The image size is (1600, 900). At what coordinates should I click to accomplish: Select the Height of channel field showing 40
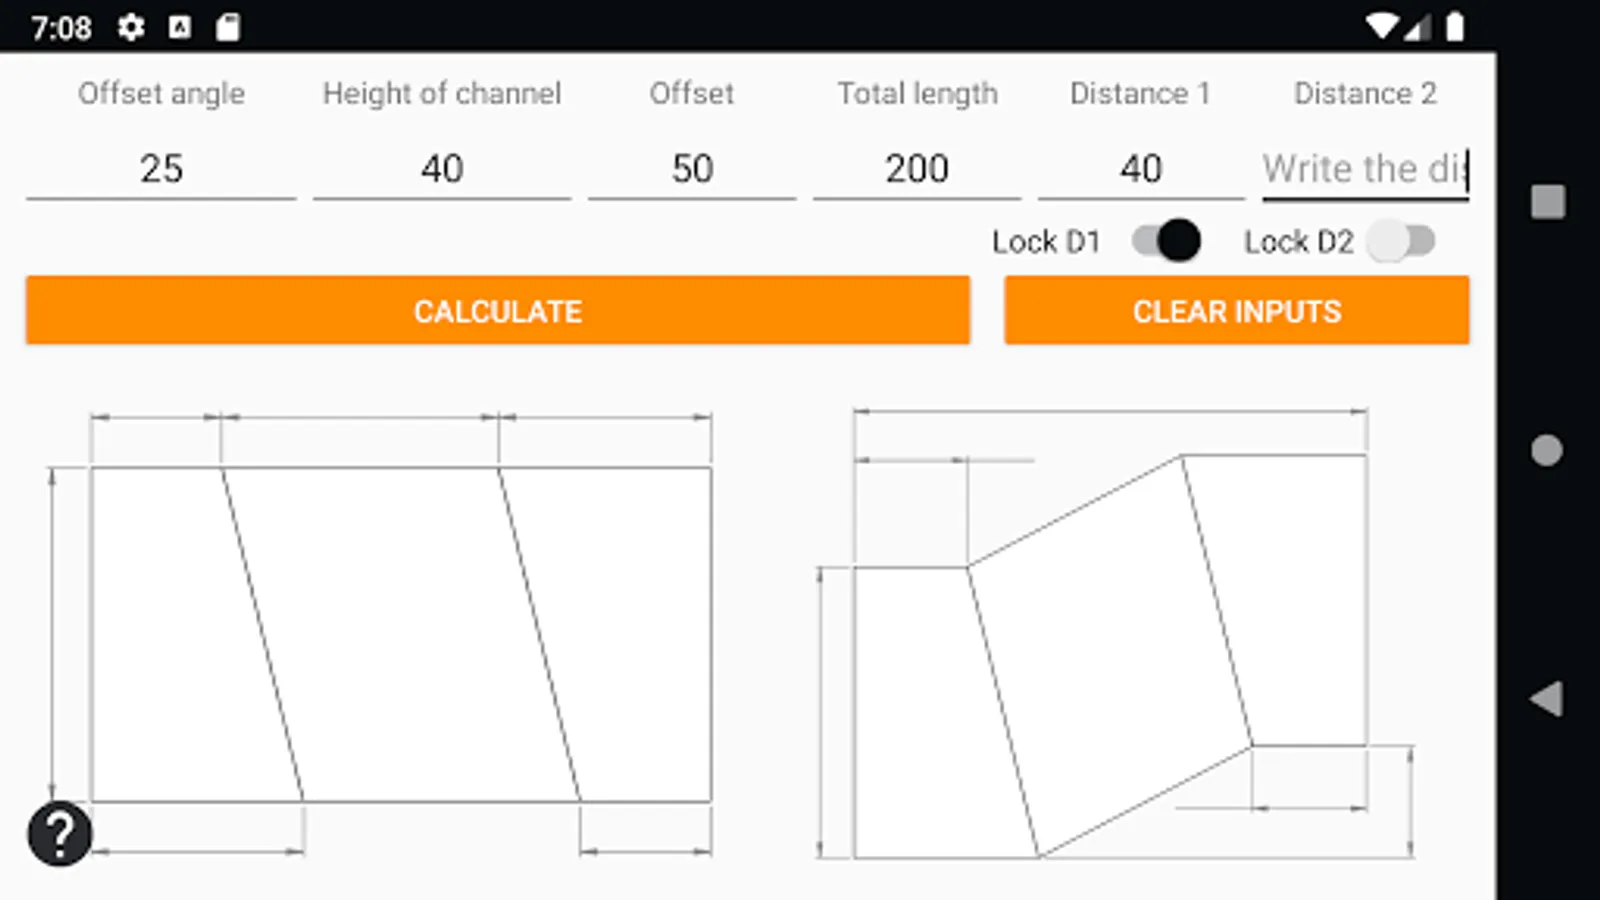pos(441,168)
